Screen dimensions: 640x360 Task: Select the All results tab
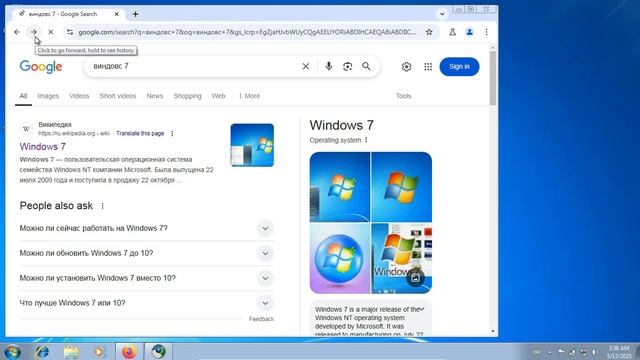[23, 96]
